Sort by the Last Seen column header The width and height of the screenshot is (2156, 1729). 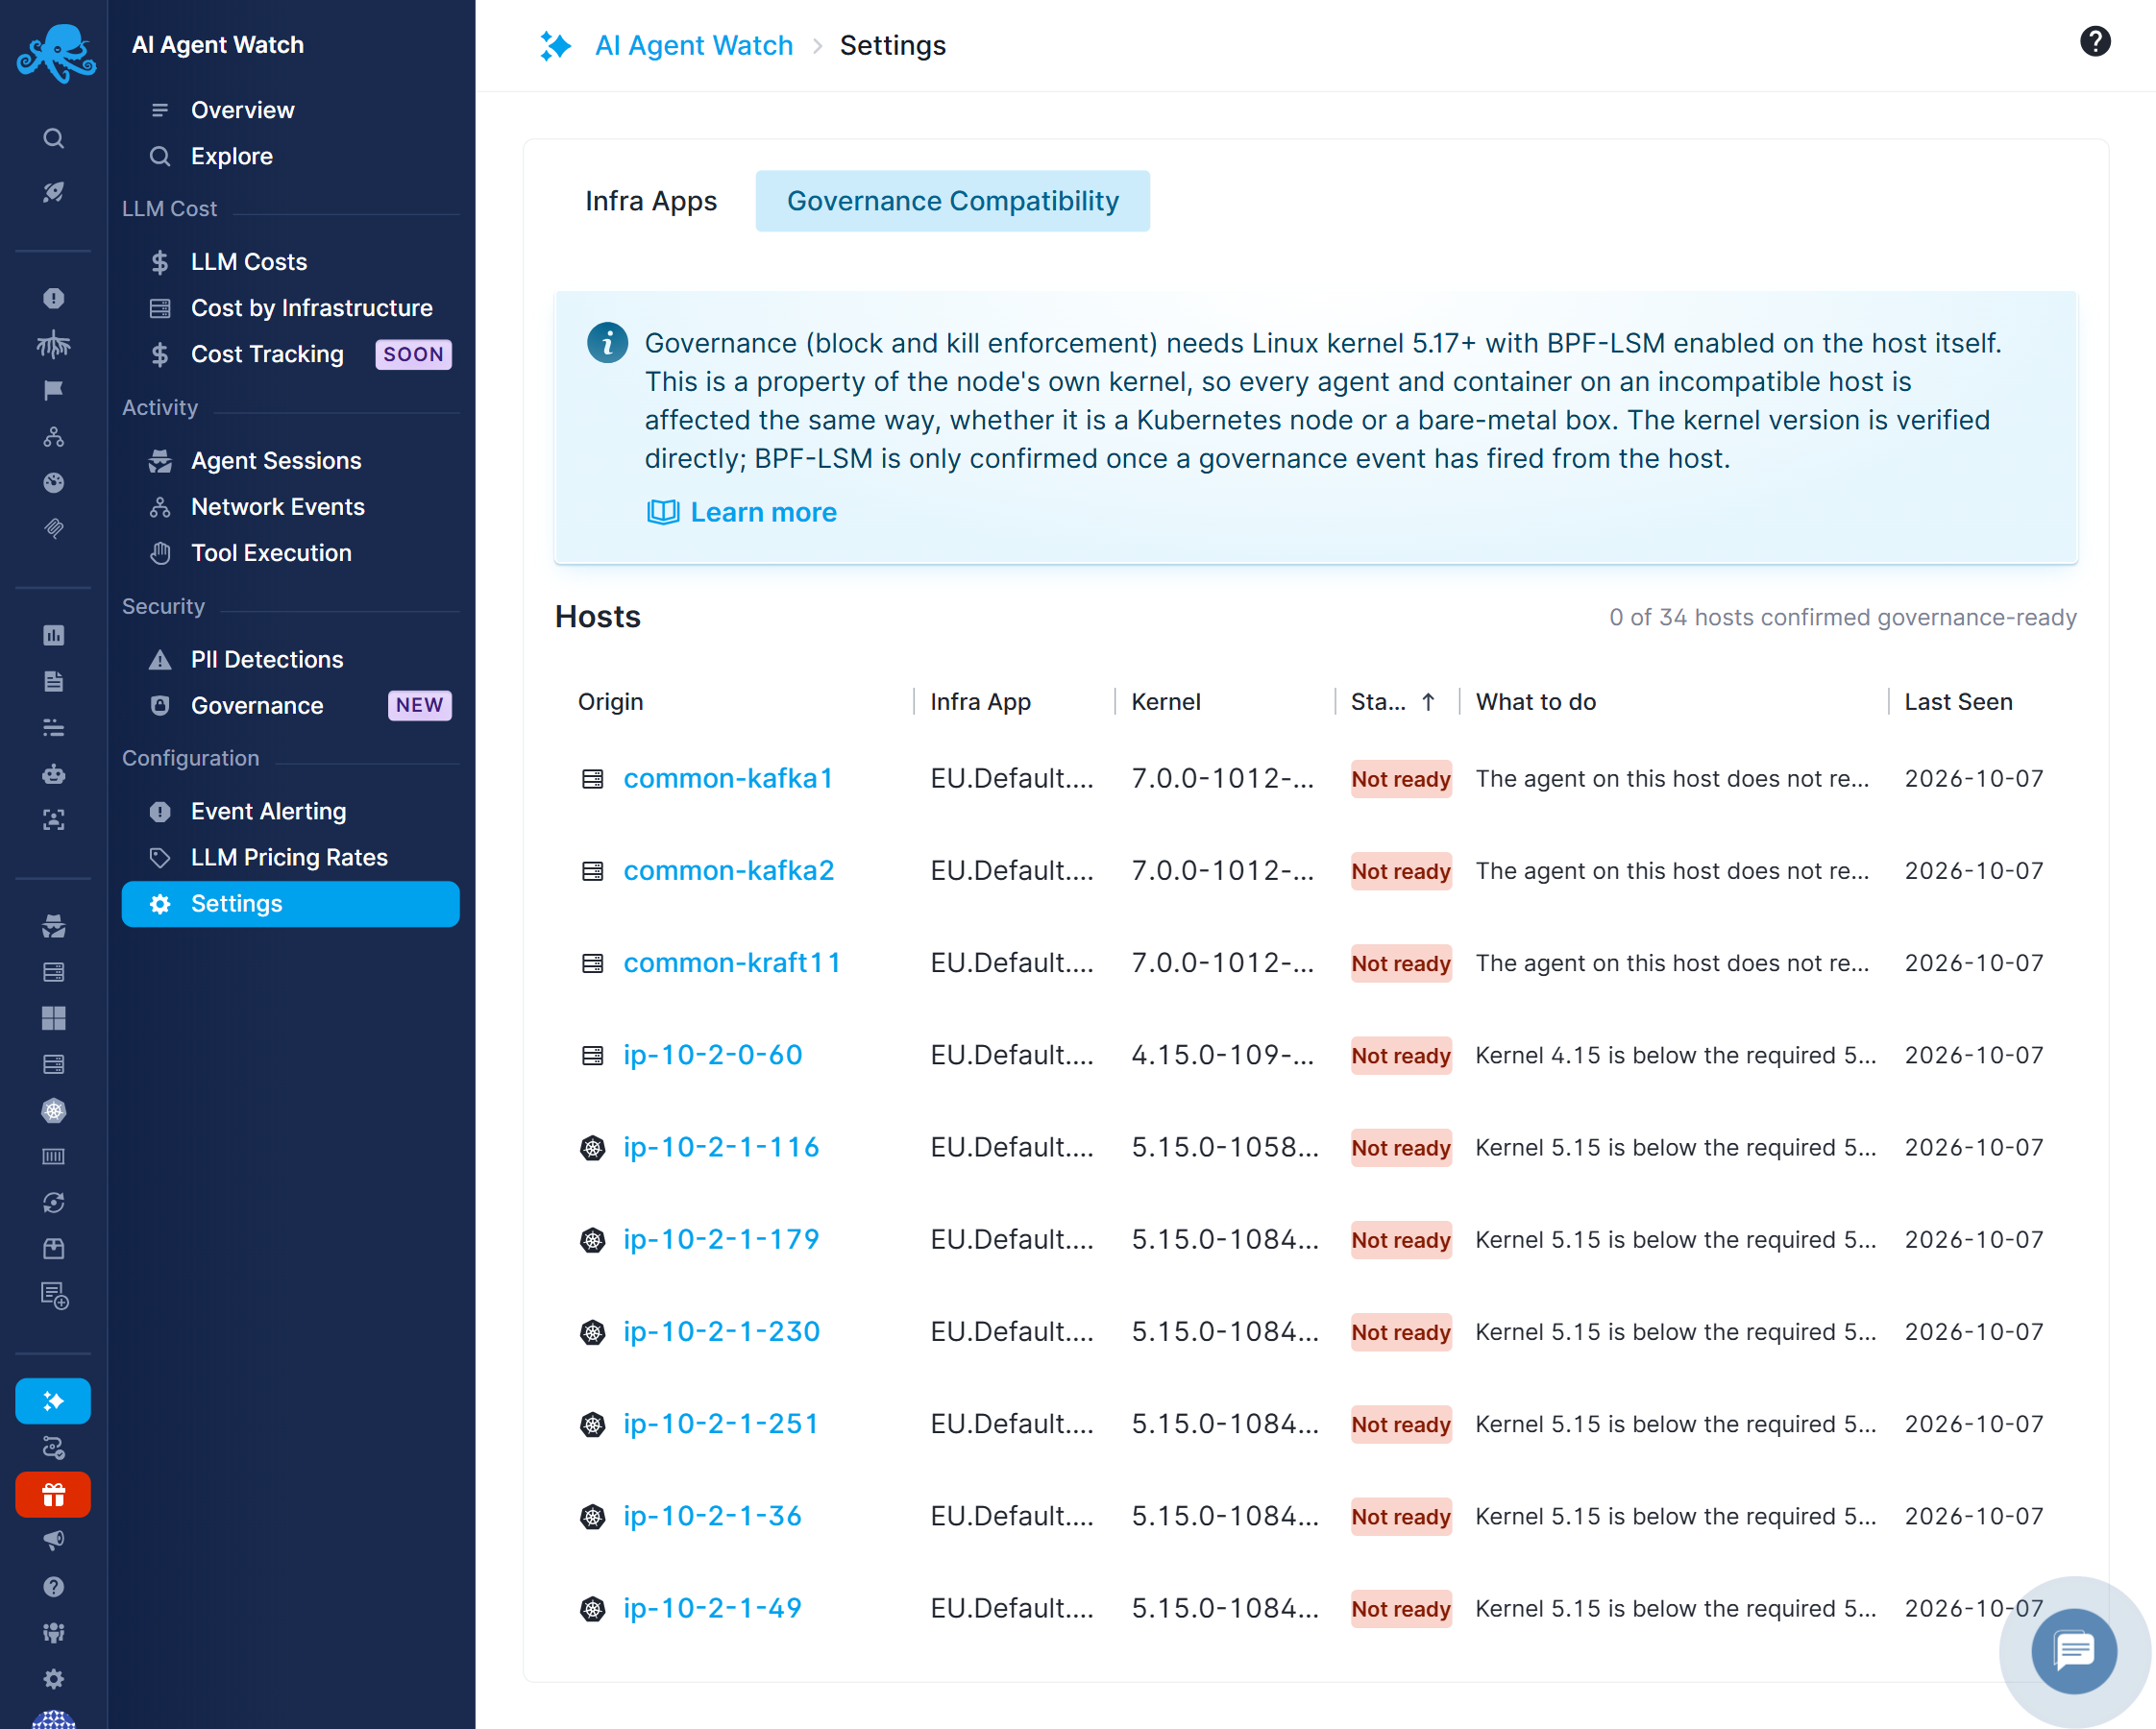(1958, 702)
